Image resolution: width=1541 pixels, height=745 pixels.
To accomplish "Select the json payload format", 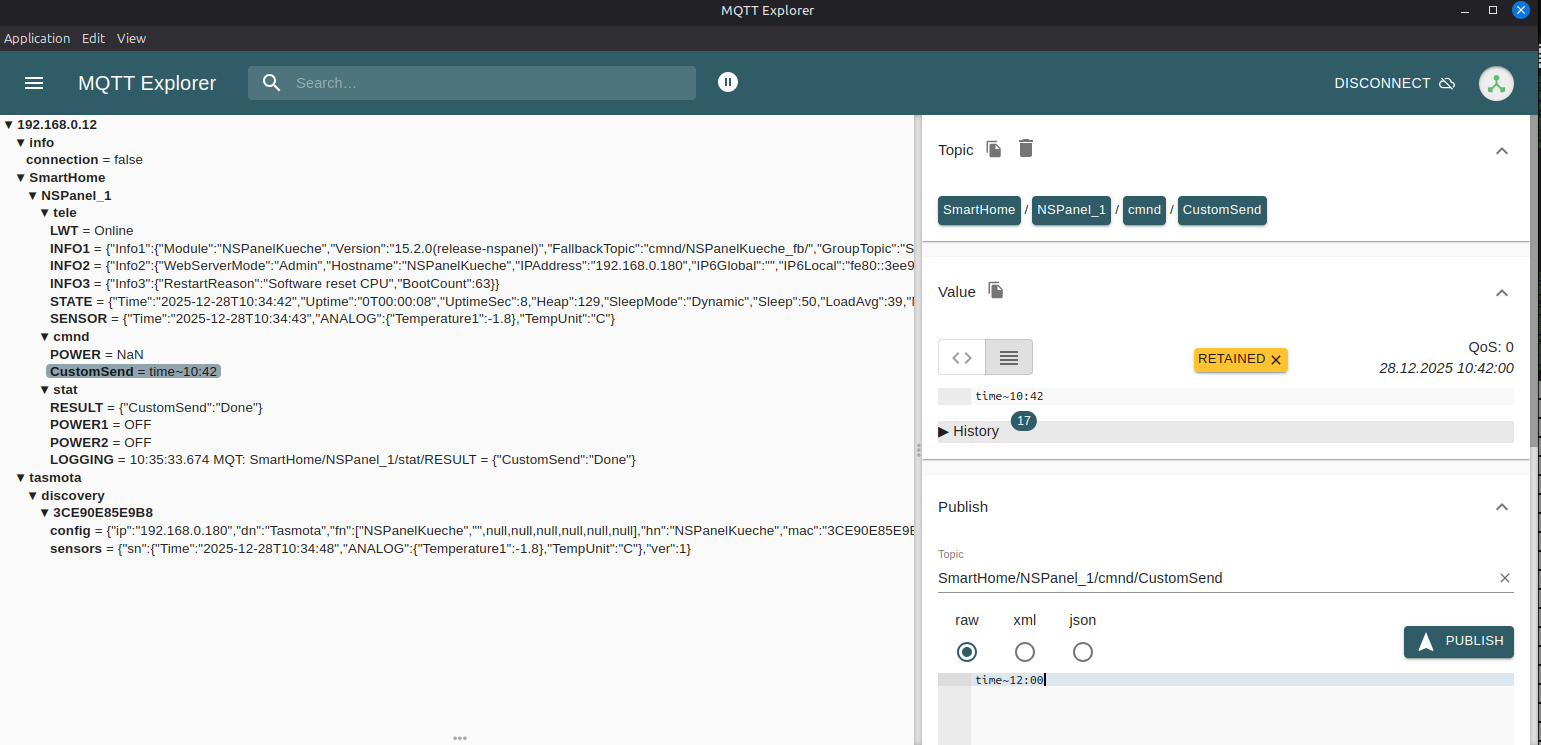I will point(1083,652).
